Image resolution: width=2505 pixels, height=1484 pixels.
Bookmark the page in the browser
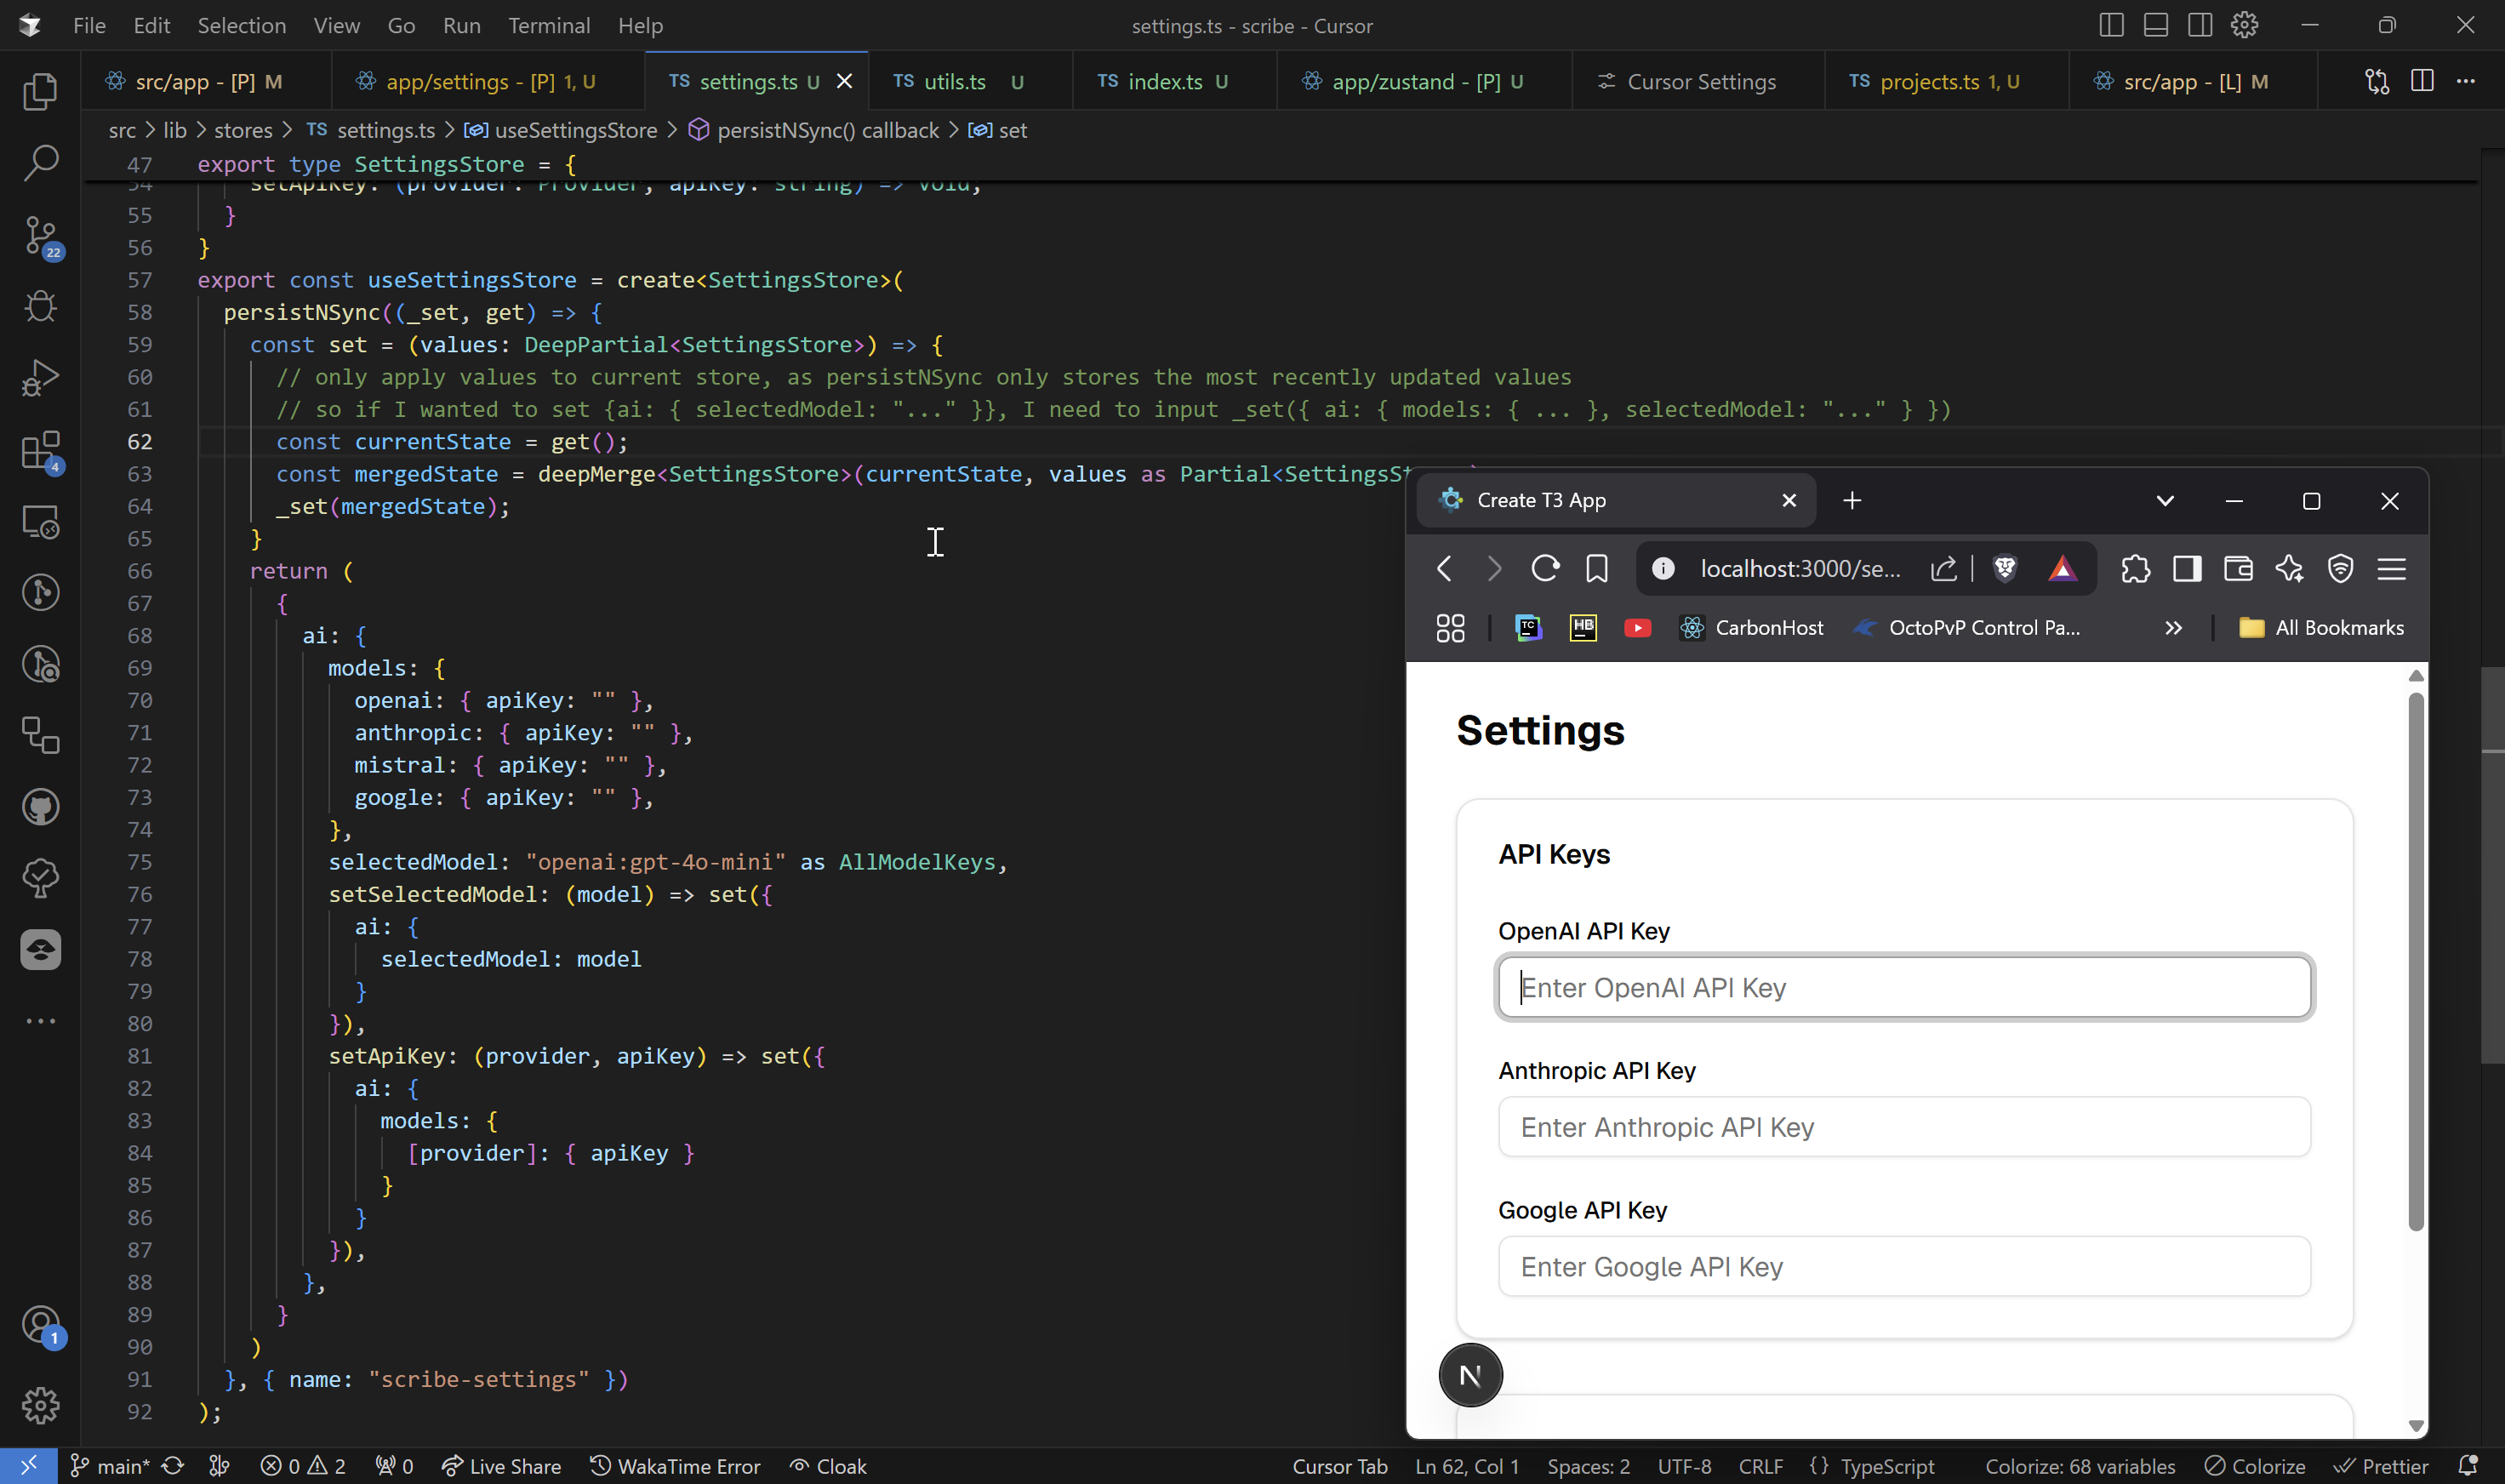[1597, 569]
